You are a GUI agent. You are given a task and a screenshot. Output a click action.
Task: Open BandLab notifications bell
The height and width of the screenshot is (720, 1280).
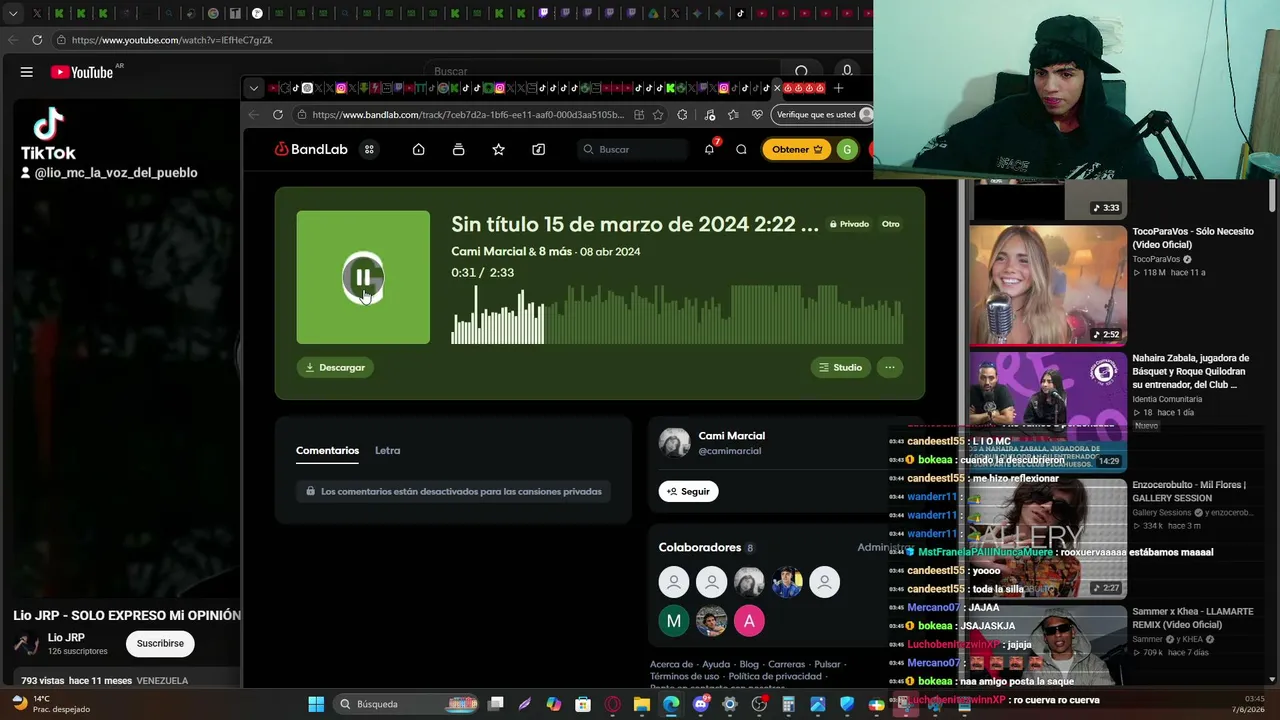click(x=709, y=149)
